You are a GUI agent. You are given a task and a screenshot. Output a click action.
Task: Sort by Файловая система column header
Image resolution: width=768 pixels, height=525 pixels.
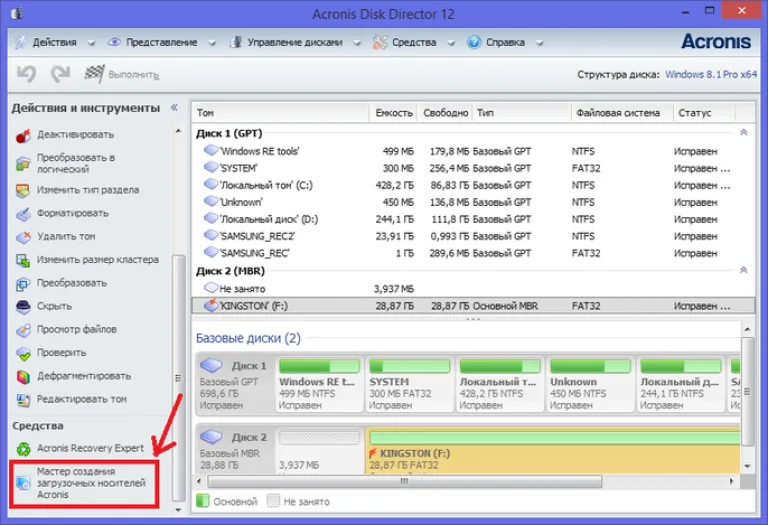coord(622,113)
